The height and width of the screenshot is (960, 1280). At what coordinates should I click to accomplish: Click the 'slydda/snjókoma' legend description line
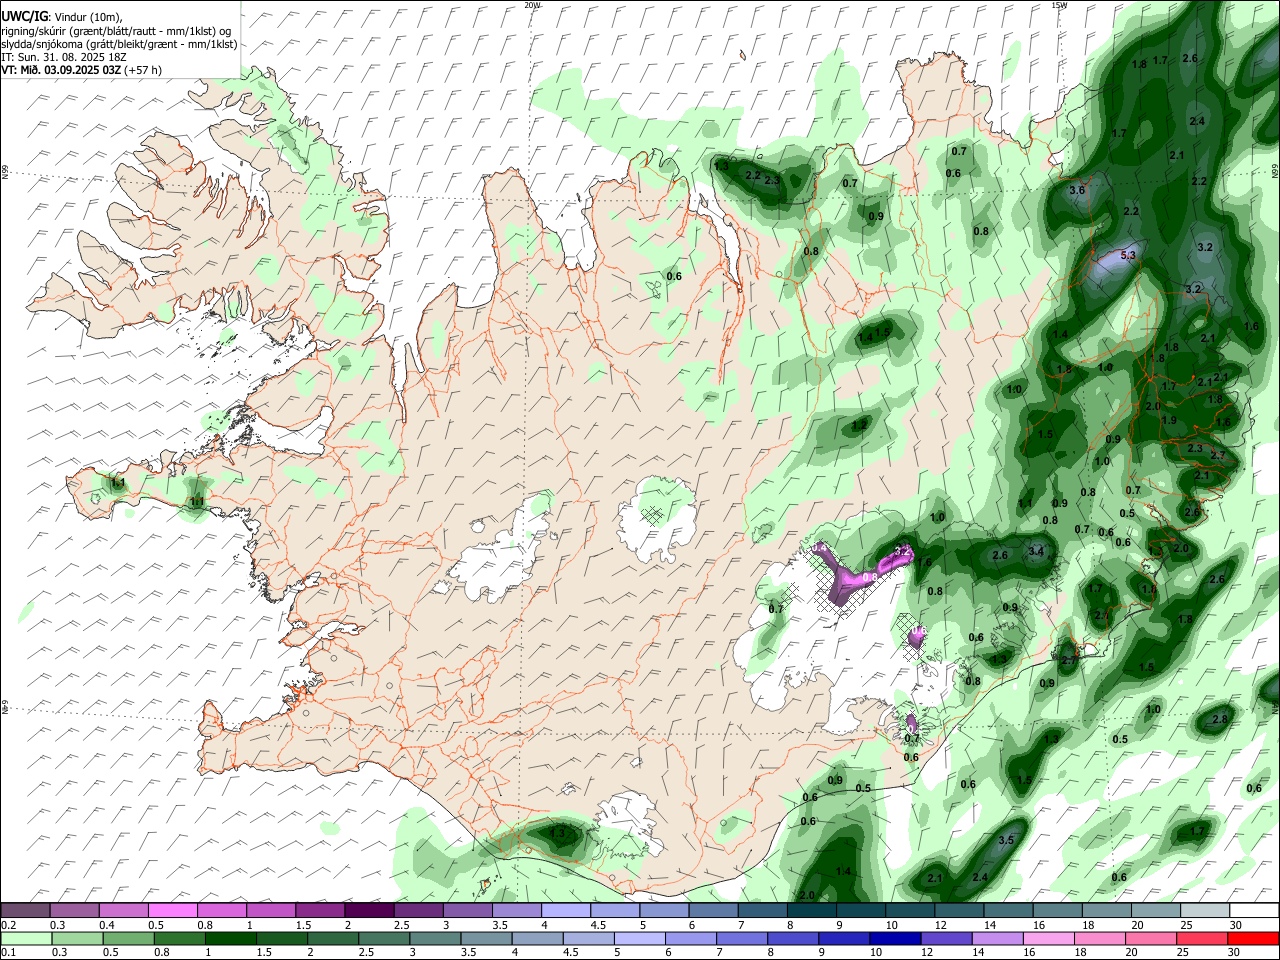click(x=118, y=44)
